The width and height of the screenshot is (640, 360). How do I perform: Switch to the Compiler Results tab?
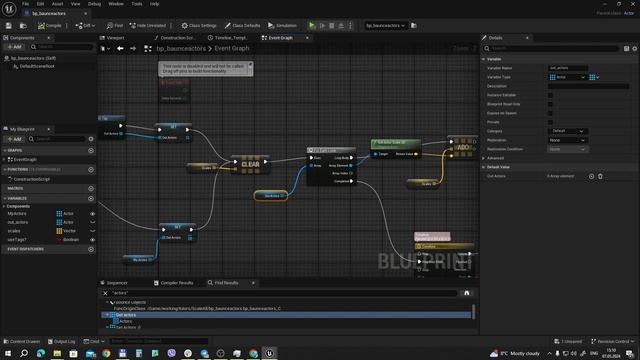click(x=174, y=283)
